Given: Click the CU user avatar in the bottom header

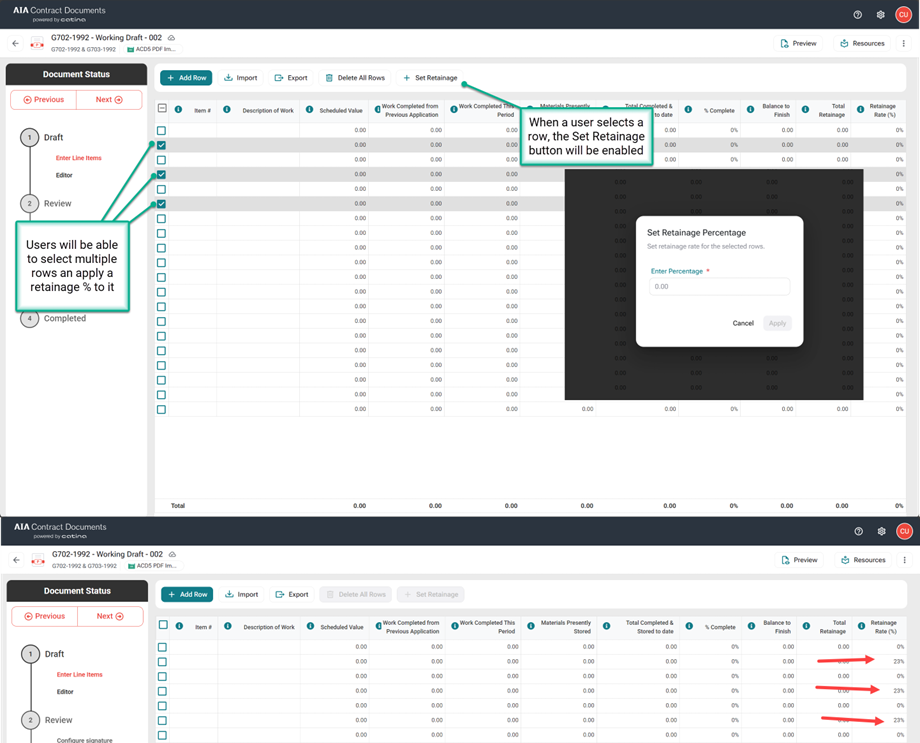Looking at the screenshot, I should 904,531.
